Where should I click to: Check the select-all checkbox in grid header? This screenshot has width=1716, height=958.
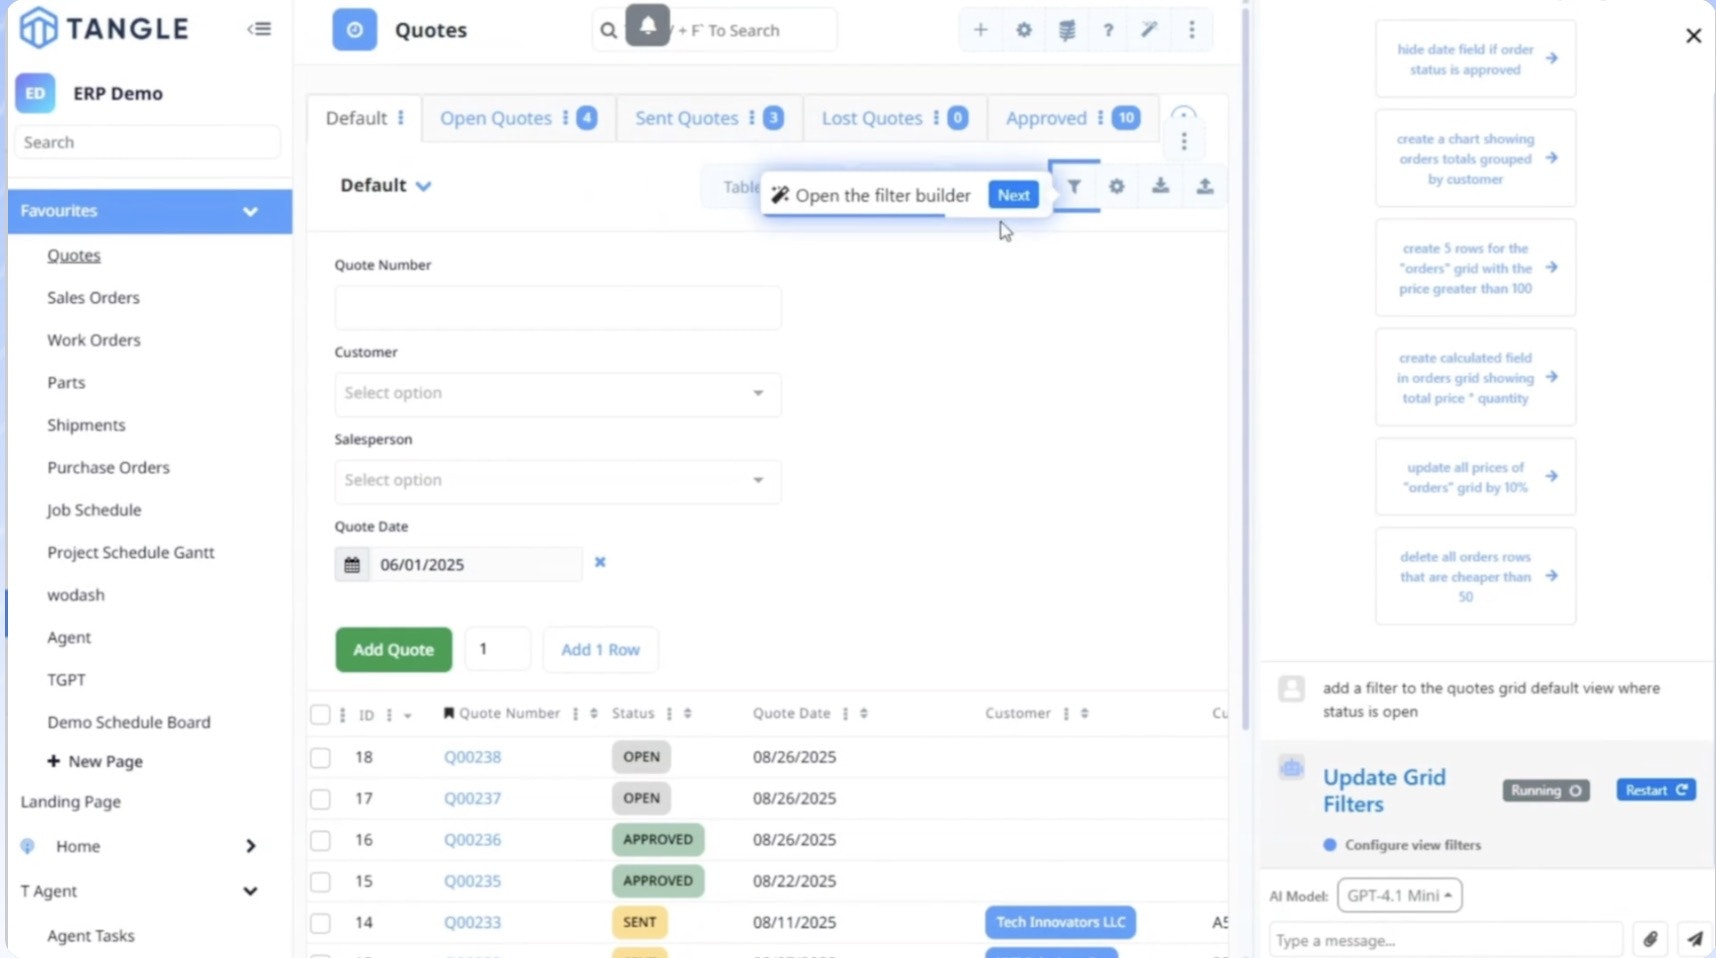[x=320, y=714]
